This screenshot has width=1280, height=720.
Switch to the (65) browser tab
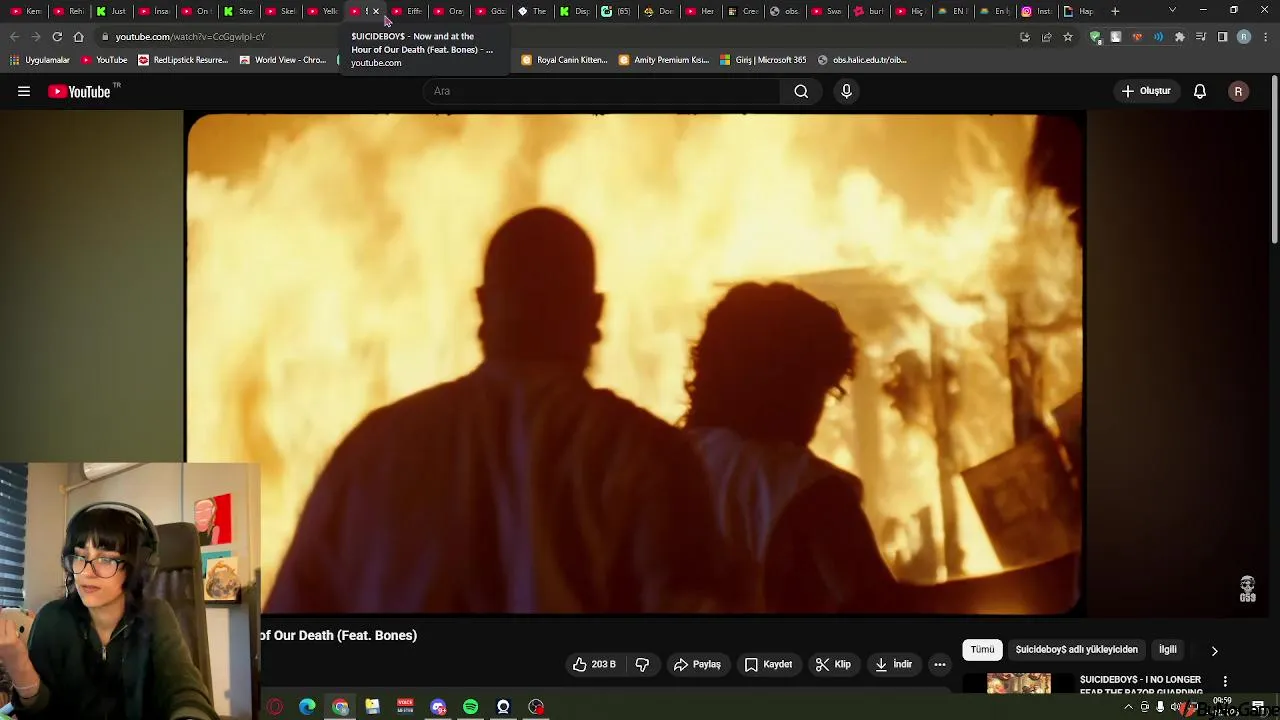[615, 11]
